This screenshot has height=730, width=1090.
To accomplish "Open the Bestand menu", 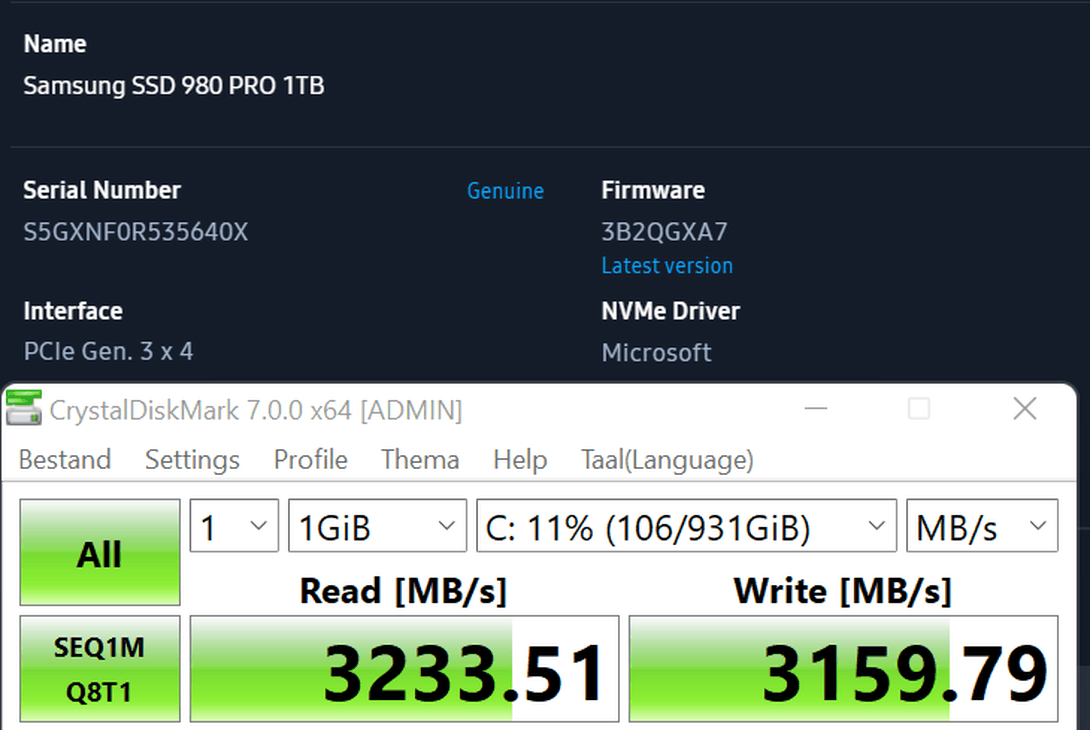I will pyautogui.click(x=65, y=460).
